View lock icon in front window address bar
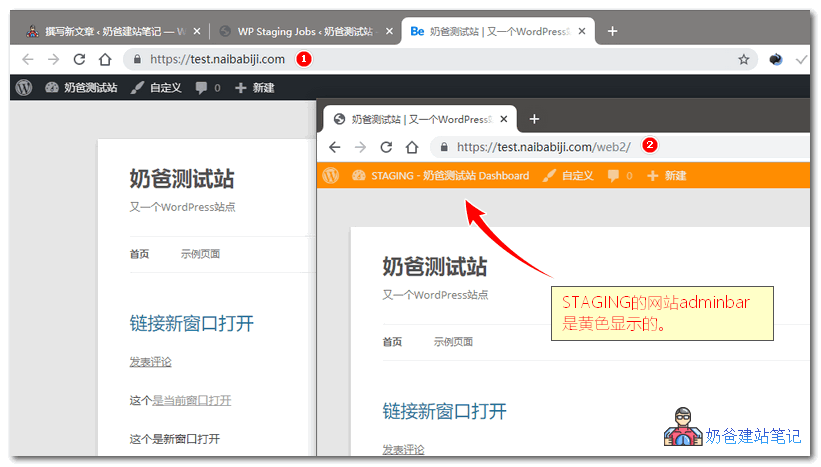The image size is (821, 467). click(x=444, y=147)
